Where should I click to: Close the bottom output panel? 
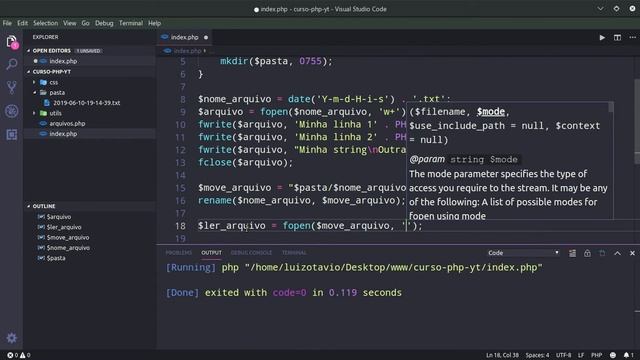[x=632, y=253]
